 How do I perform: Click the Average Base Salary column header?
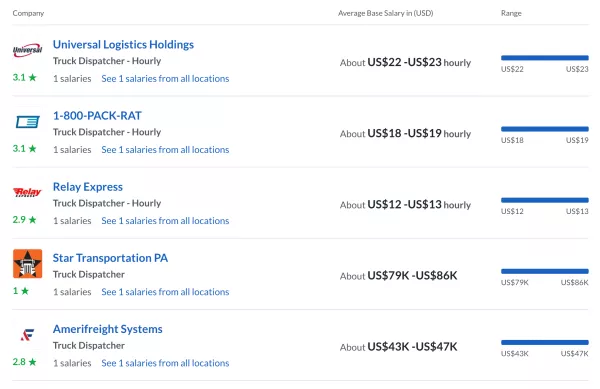(x=385, y=13)
